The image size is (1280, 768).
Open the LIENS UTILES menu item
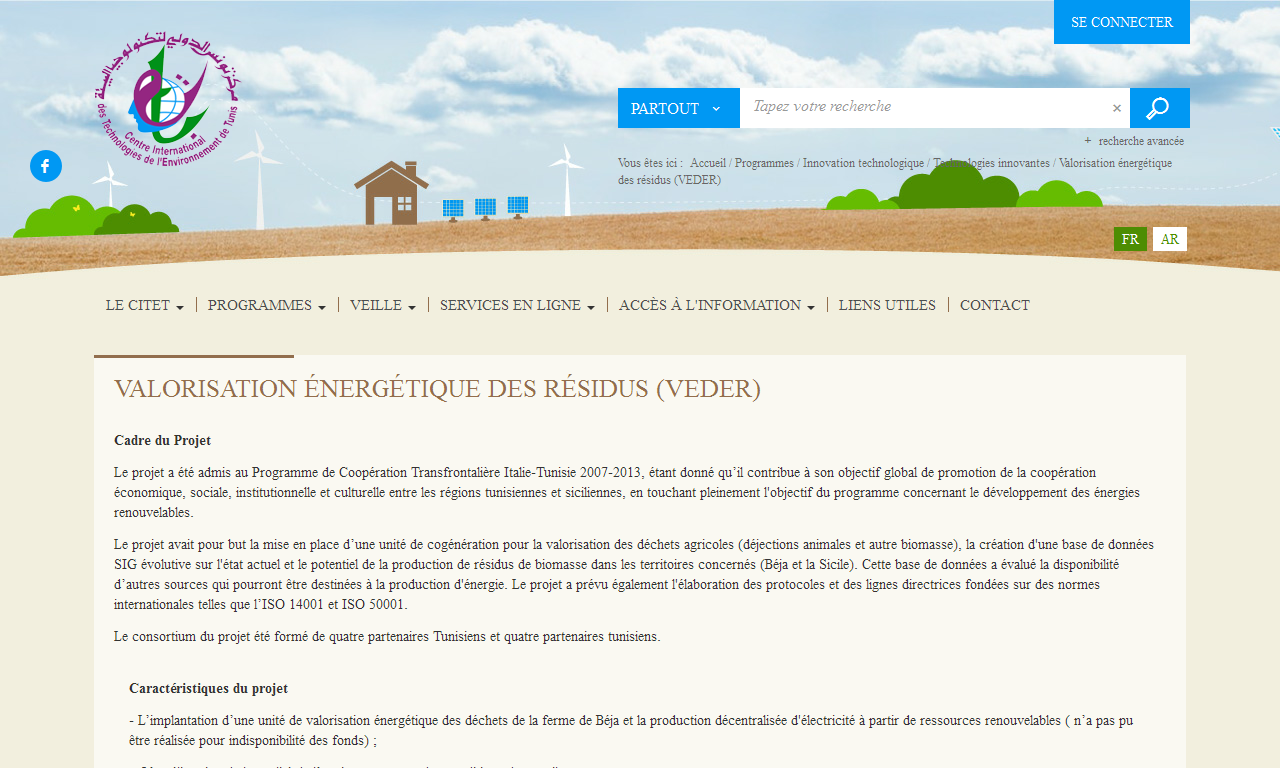887,305
